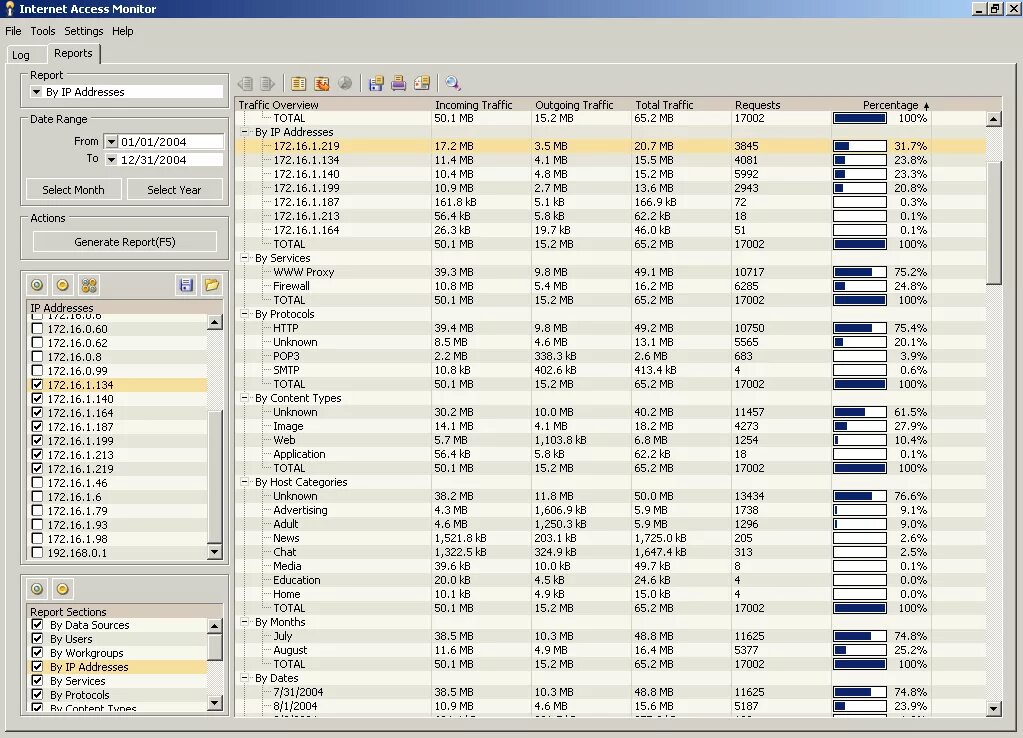
Task: Open the Report type dropdown
Action: click(x=37, y=92)
